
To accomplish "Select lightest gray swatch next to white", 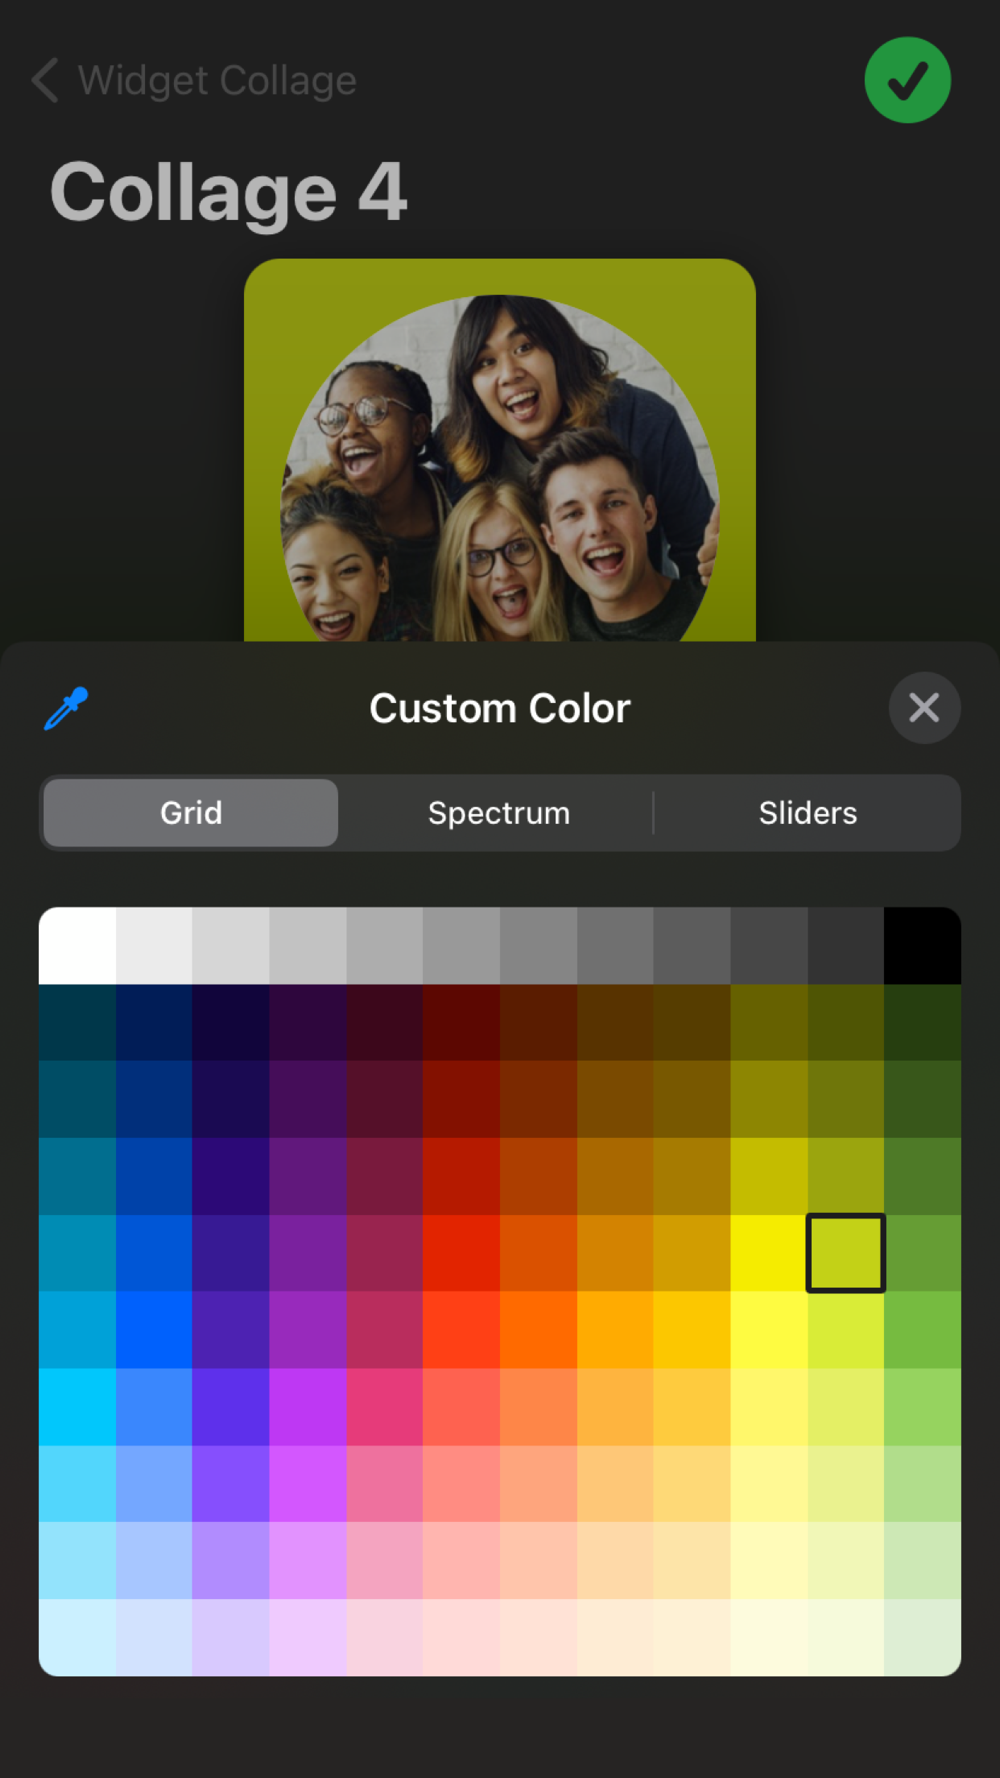I will 154,946.
